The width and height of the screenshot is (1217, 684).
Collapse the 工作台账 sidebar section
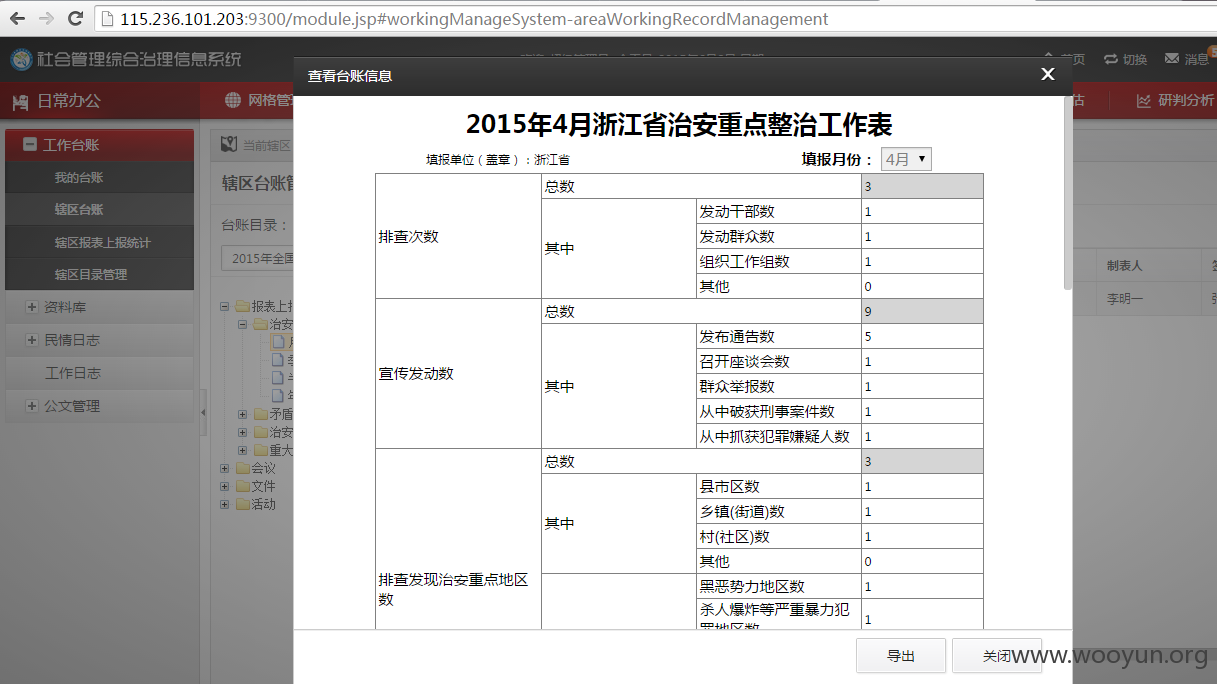[30, 145]
